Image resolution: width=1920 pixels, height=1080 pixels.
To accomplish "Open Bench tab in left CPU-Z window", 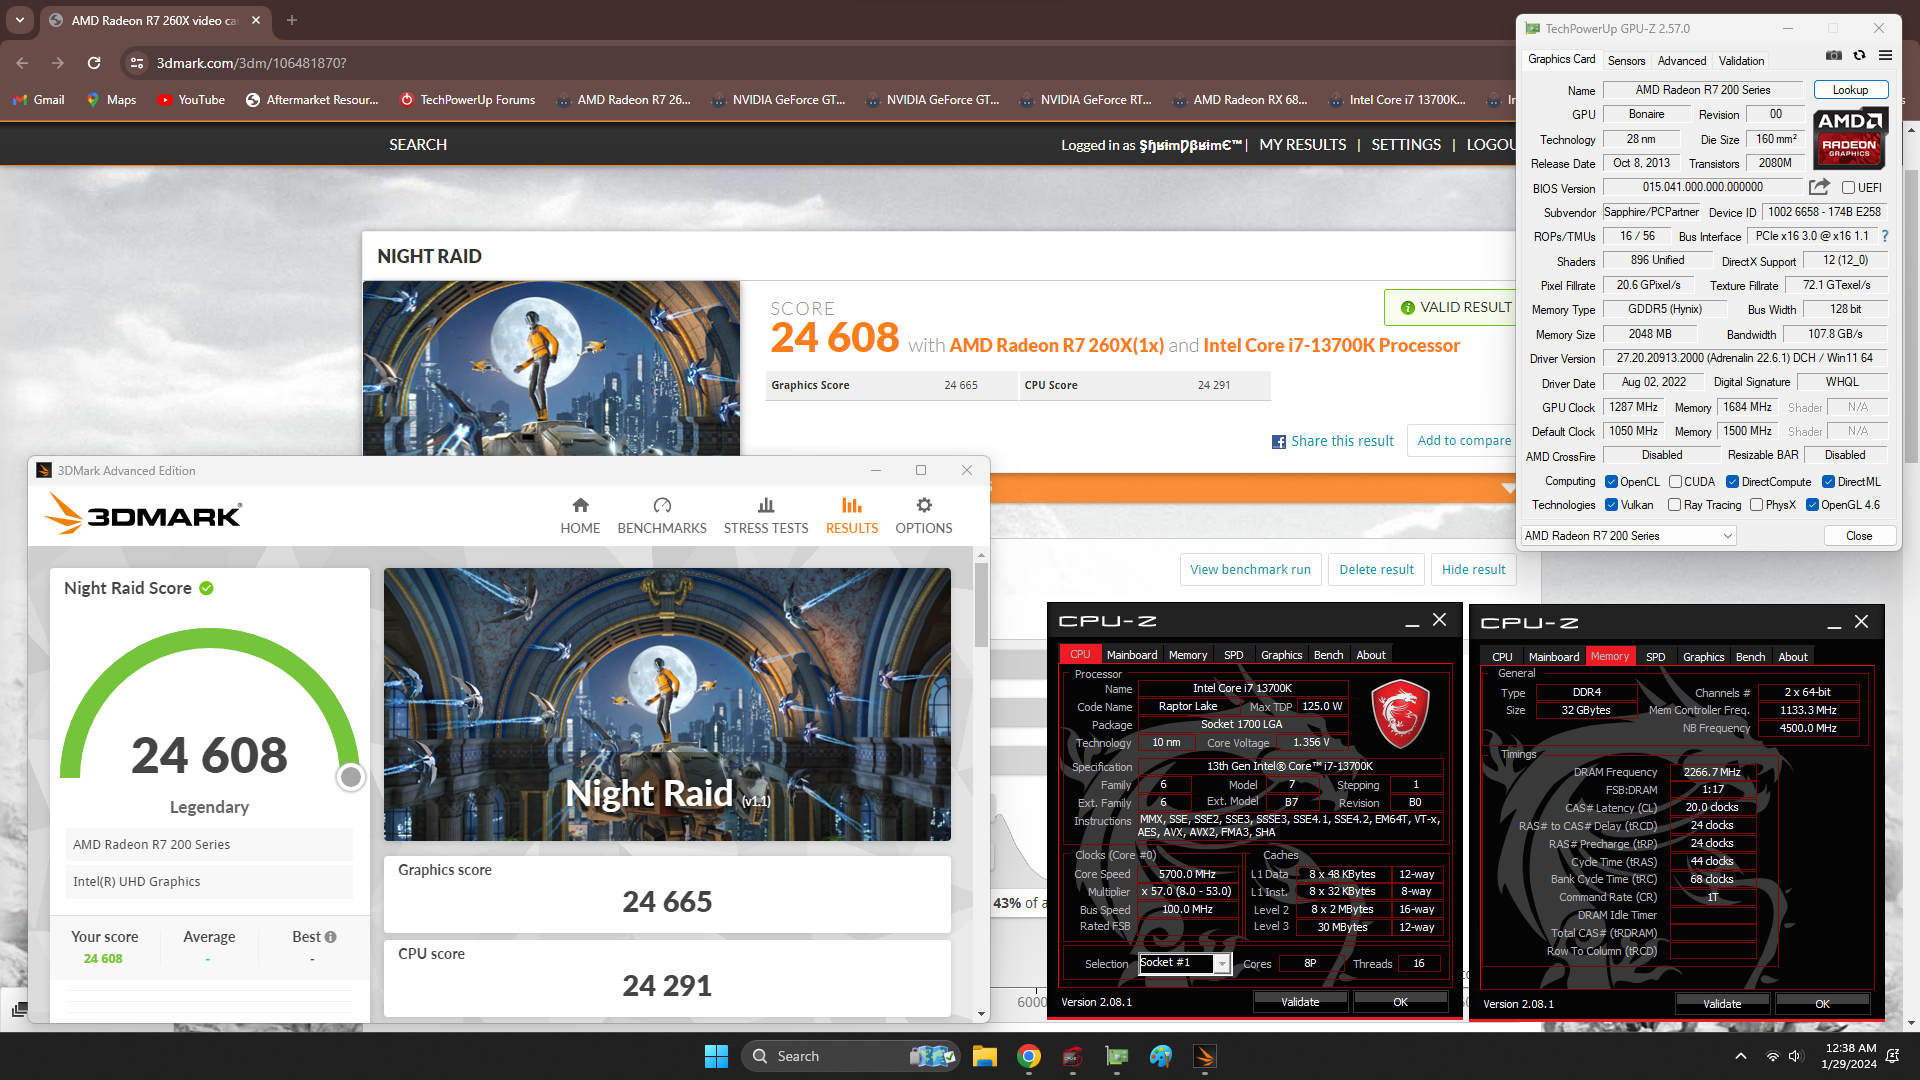I will click(x=1328, y=655).
